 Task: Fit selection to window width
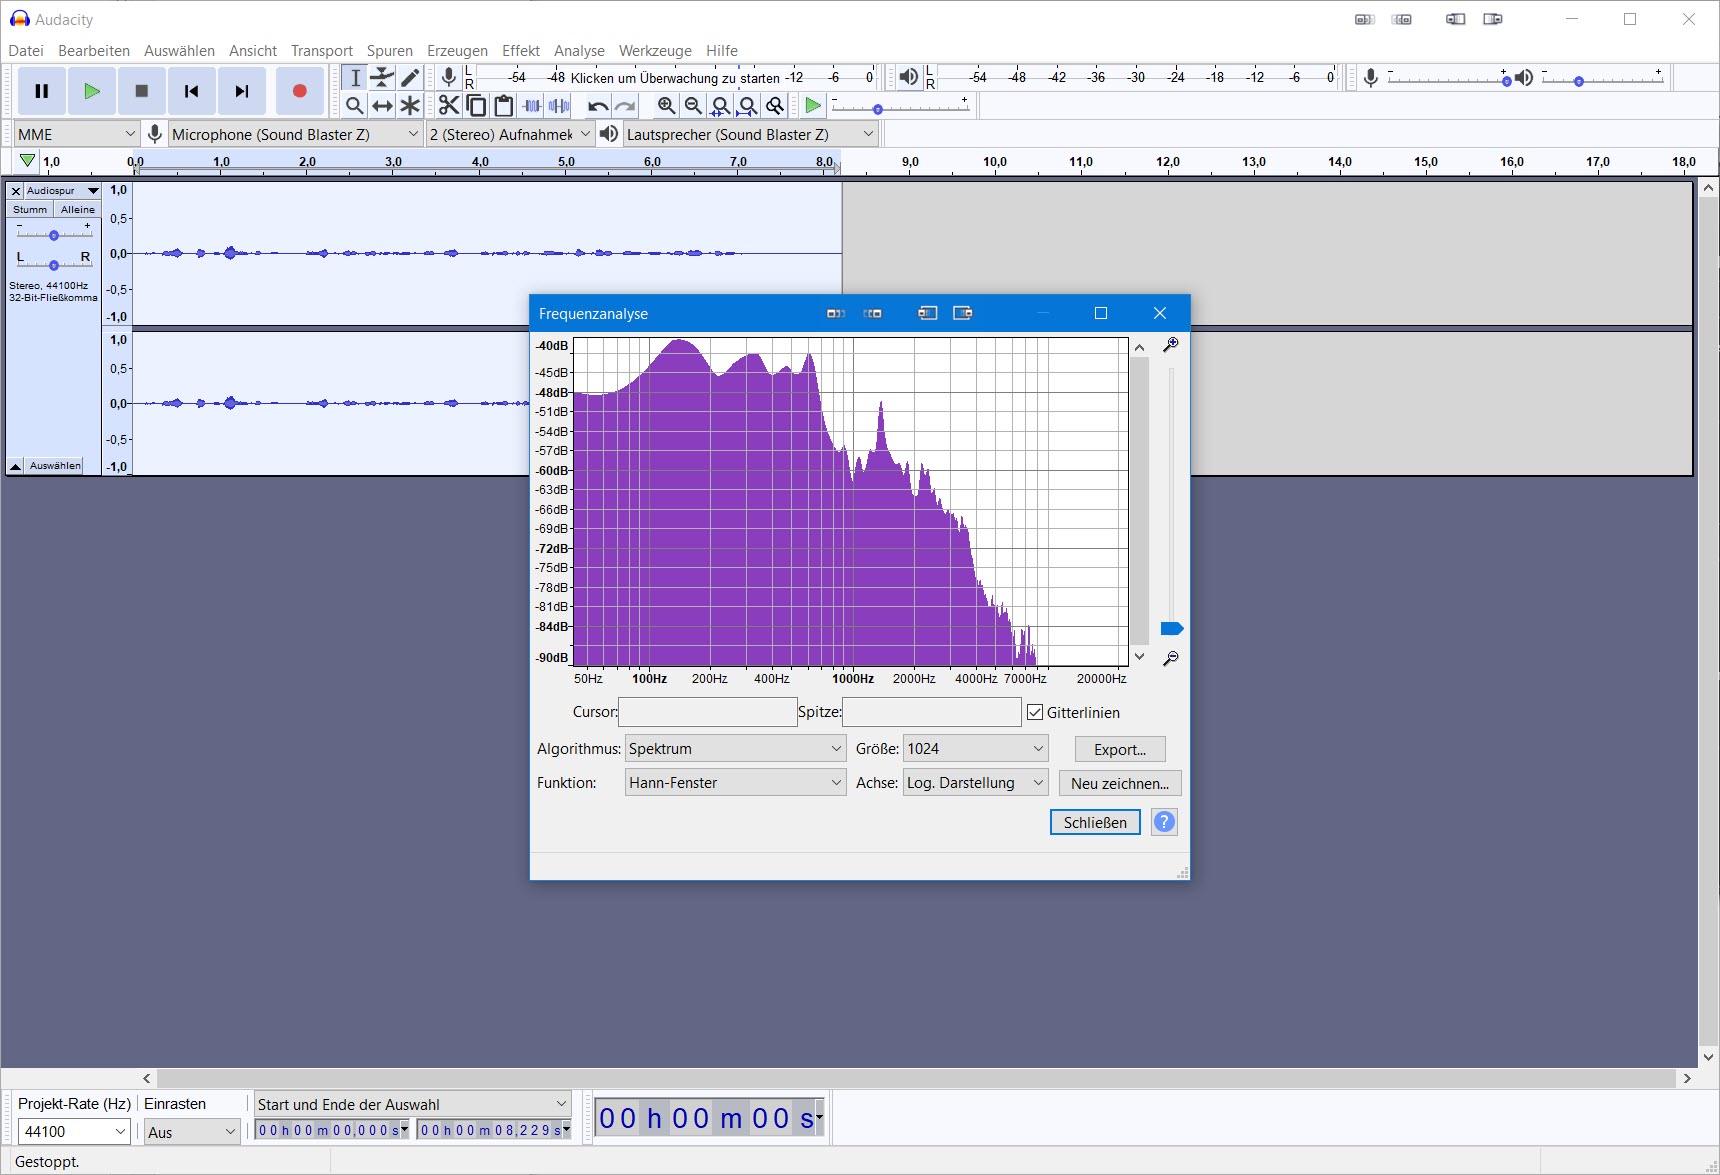[720, 106]
